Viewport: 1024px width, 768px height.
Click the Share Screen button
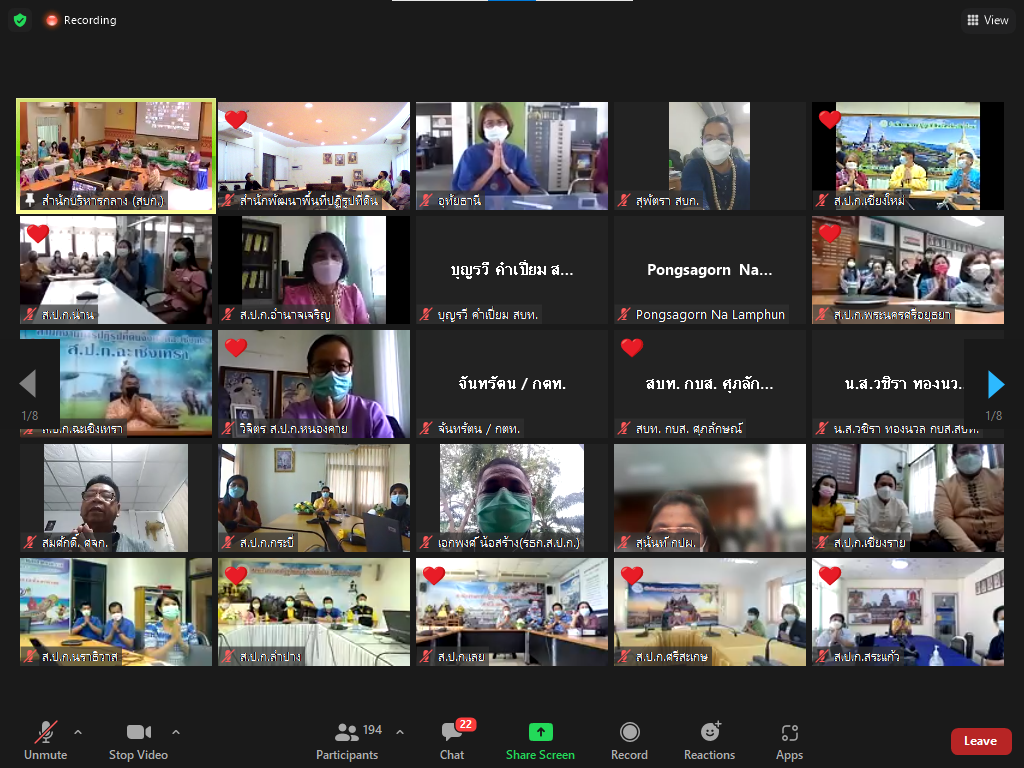(540, 741)
